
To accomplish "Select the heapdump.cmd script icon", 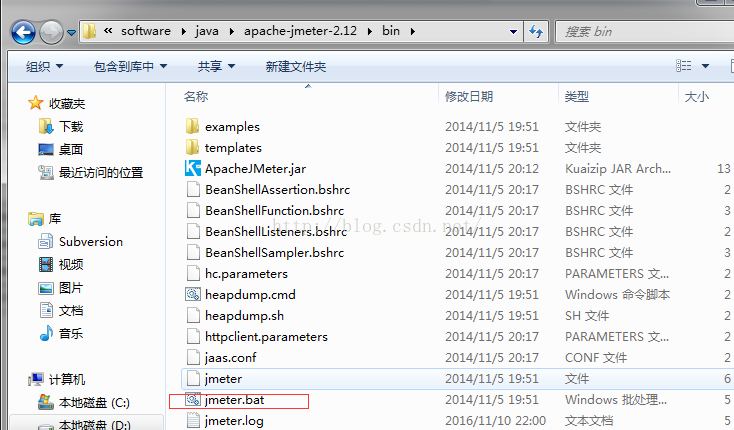I will tap(193, 294).
